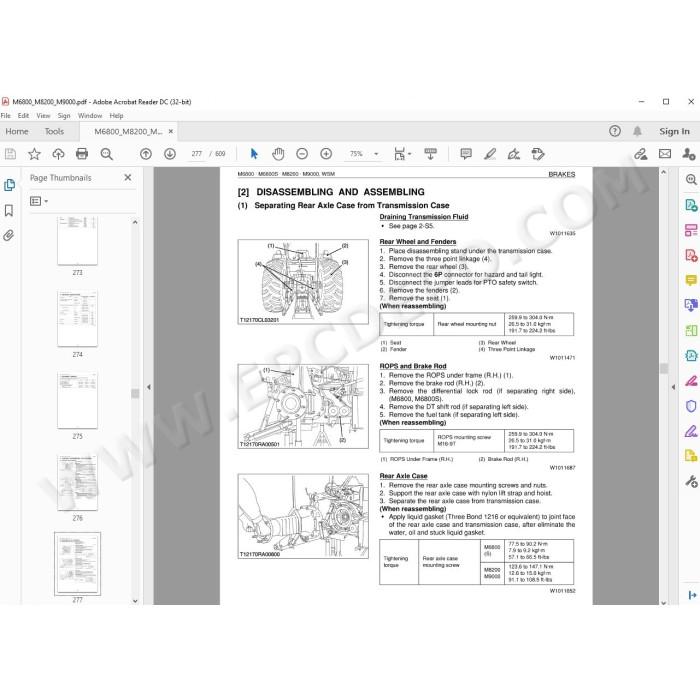Print the document with printer icon
700x700 pixels.
[x=82, y=154]
